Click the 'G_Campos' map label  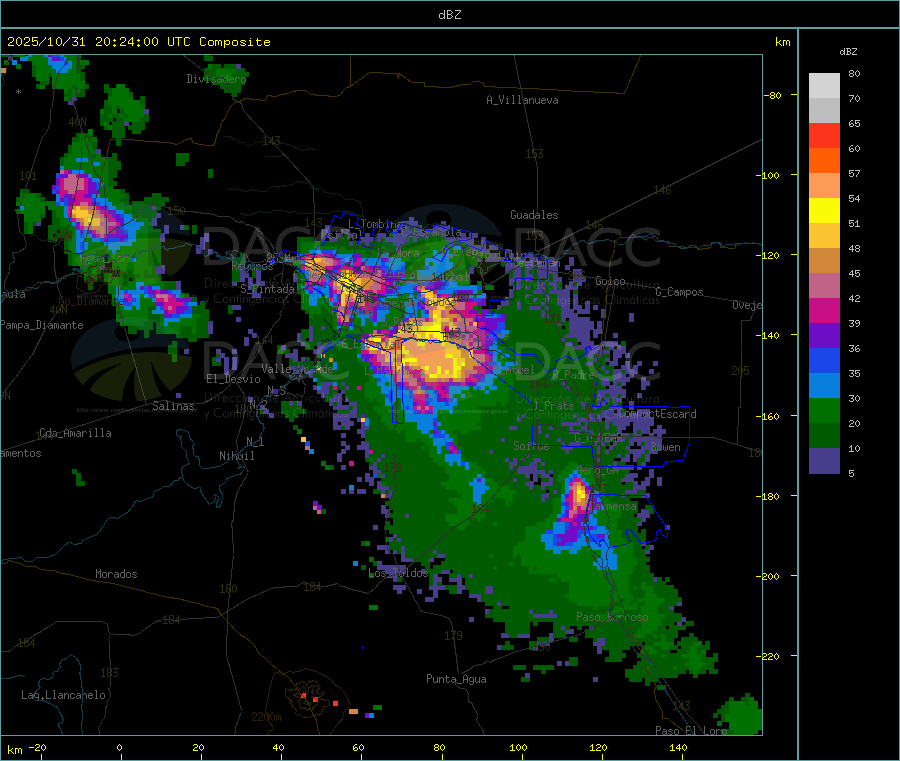679,292
